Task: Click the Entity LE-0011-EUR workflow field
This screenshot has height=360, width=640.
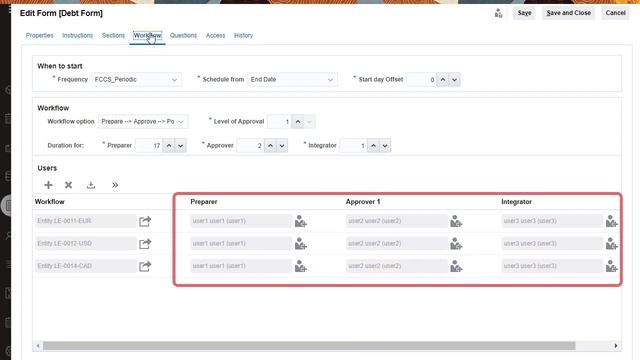Action: coord(86,221)
